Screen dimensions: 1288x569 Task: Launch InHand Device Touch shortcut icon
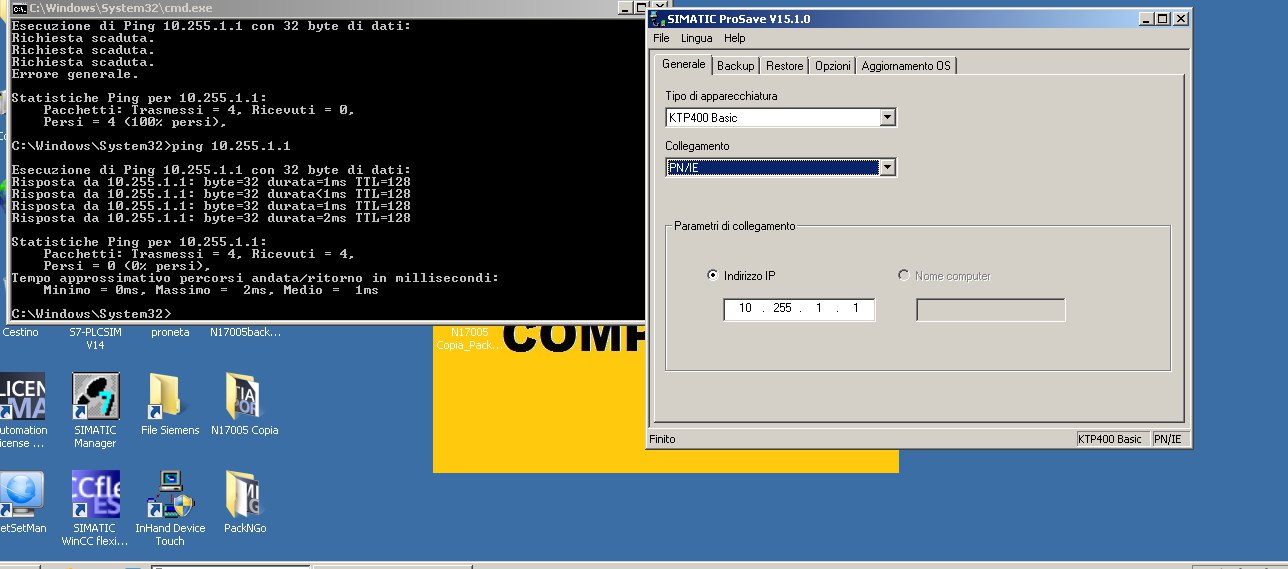(x=168, y=494)
